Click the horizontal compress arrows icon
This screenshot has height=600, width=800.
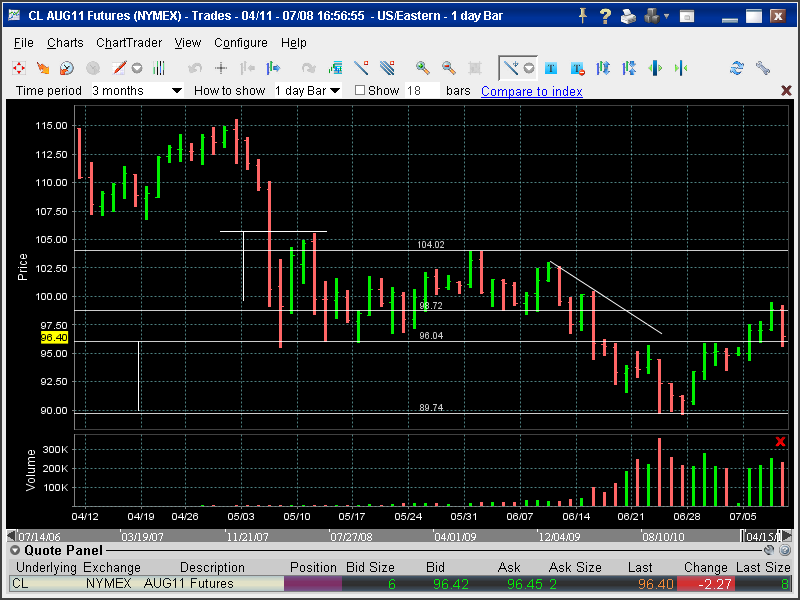pos(681,68)
